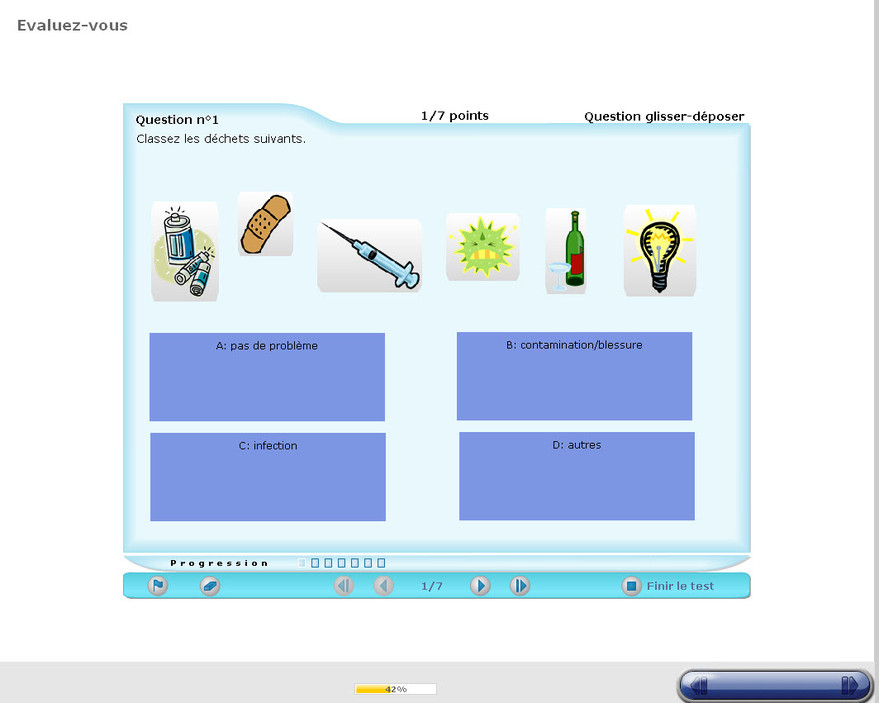This screenshot has height=703, width=879.
Task: Go to the previous question
Action: coord(384,586)
